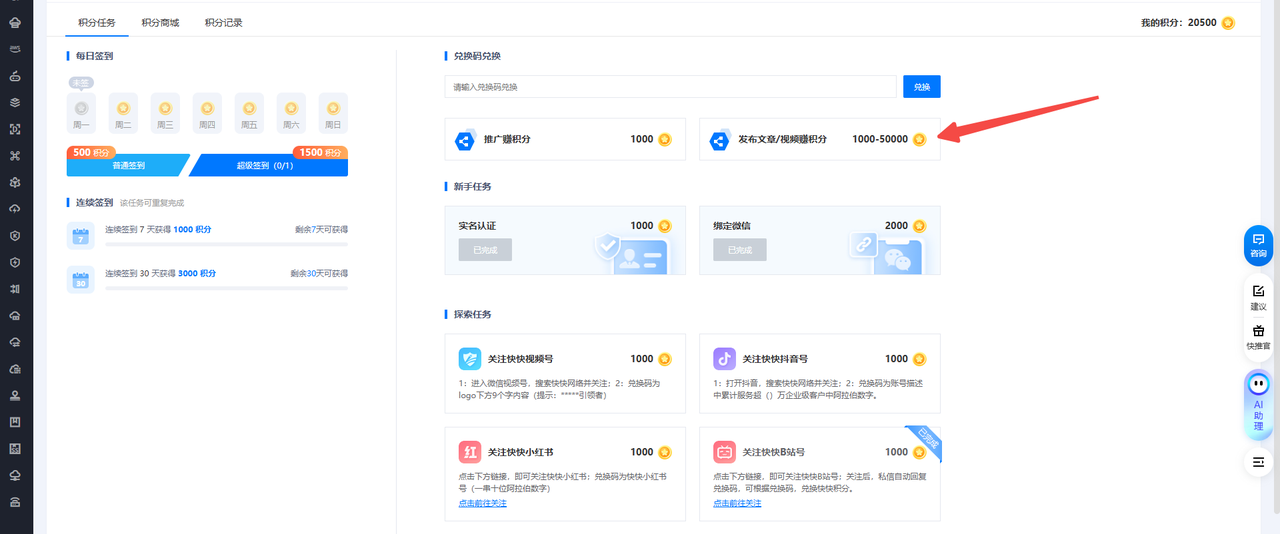Image resolution: width=1280 pixels, height=534 pixels.
Task: Click the share icon on 发布文章/视频赚积分
Action: 719,140
